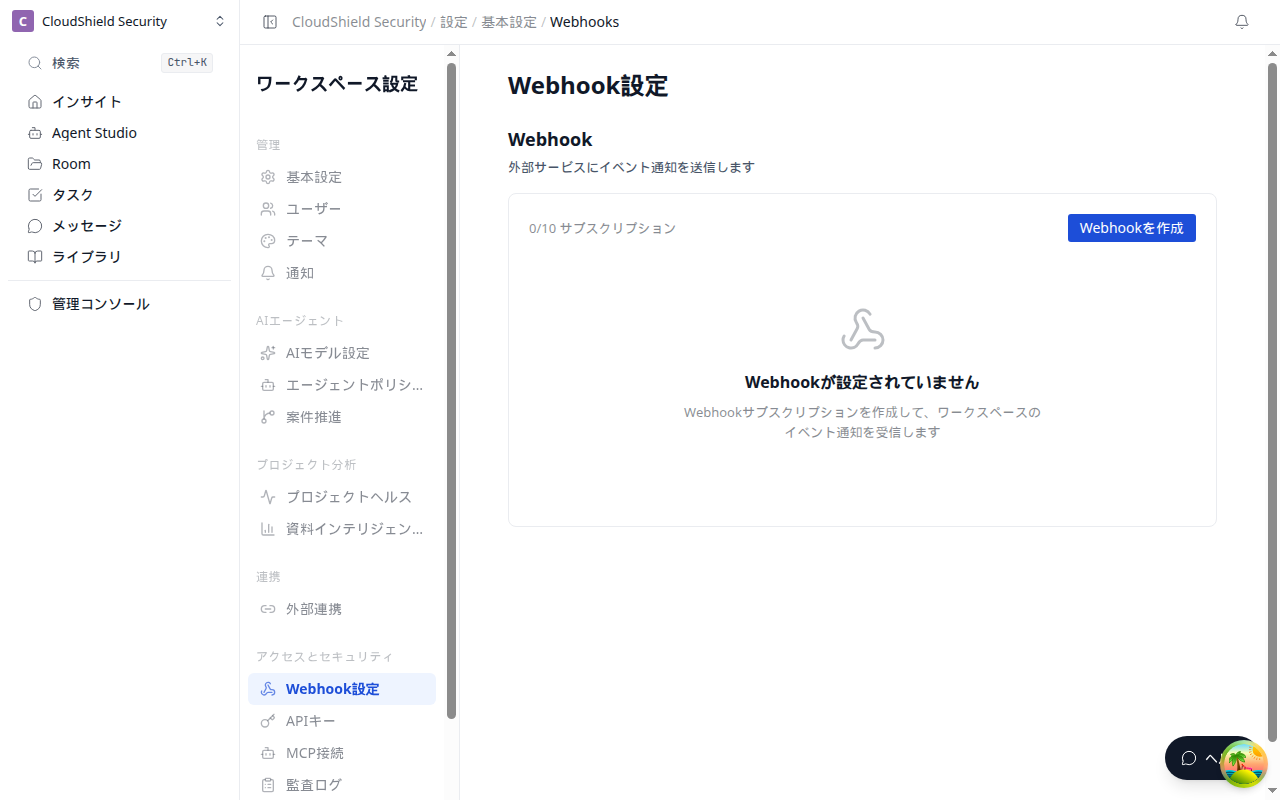Expand the chat widget chevron

[1211, 758]
